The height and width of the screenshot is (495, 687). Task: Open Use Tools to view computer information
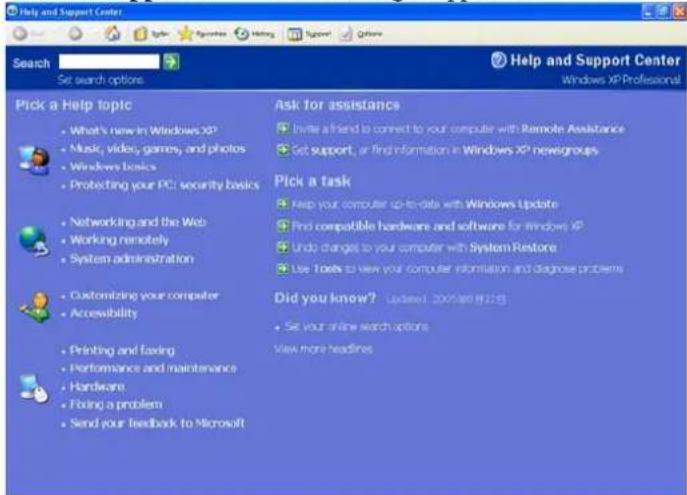[x=457, y=269]
